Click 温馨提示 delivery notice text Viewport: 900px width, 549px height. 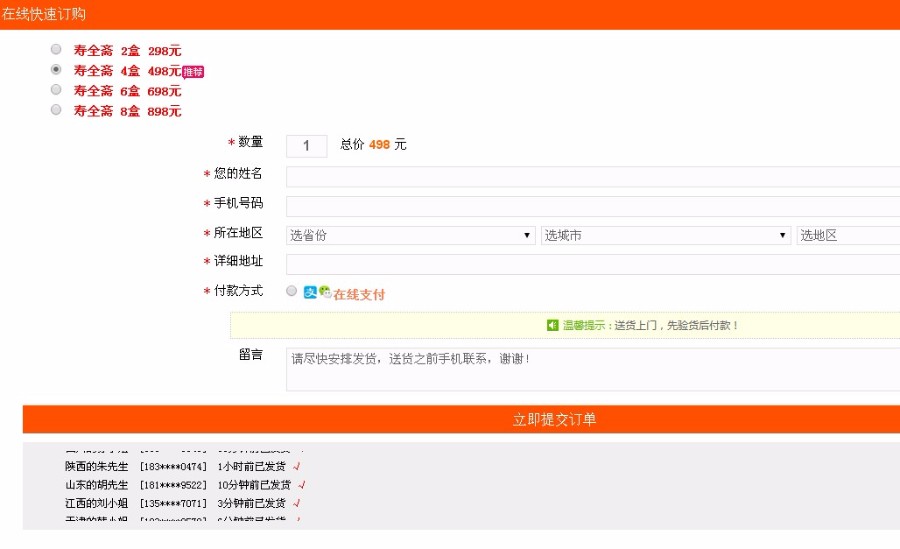point(649,326)
